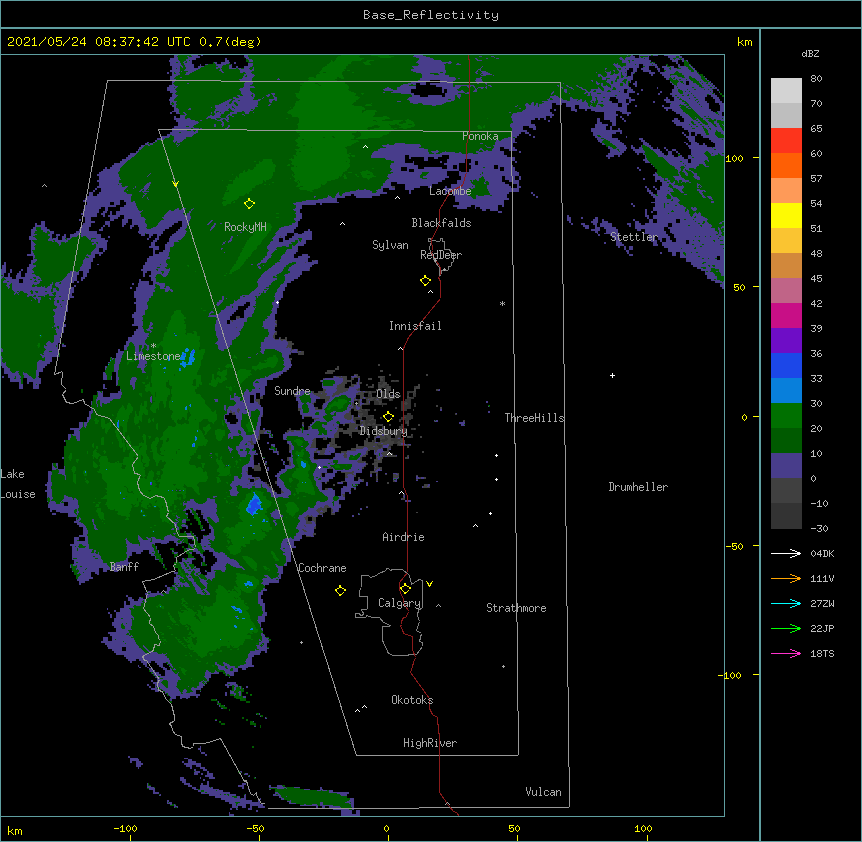Screen dimensions: 862x842
Task: Click the asterisk marker above Limestone label
Action: click(x=153, y=346)
